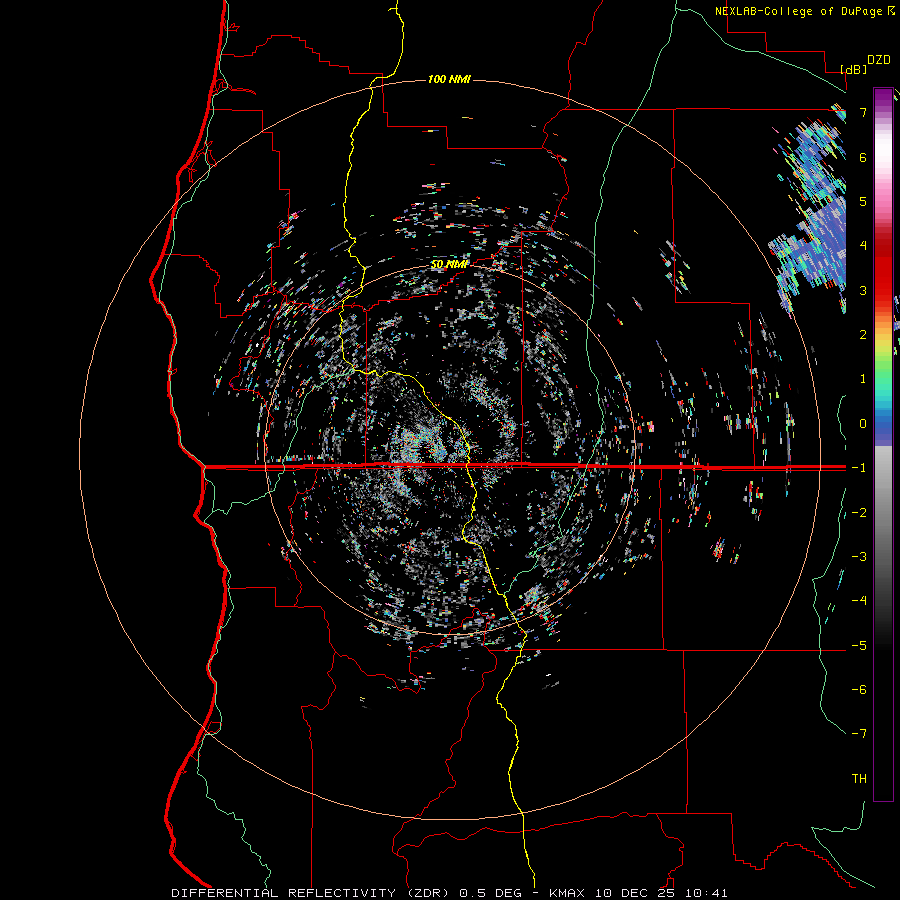
Task: Click the 0 value on color scale
Action: tap(863, 424)
